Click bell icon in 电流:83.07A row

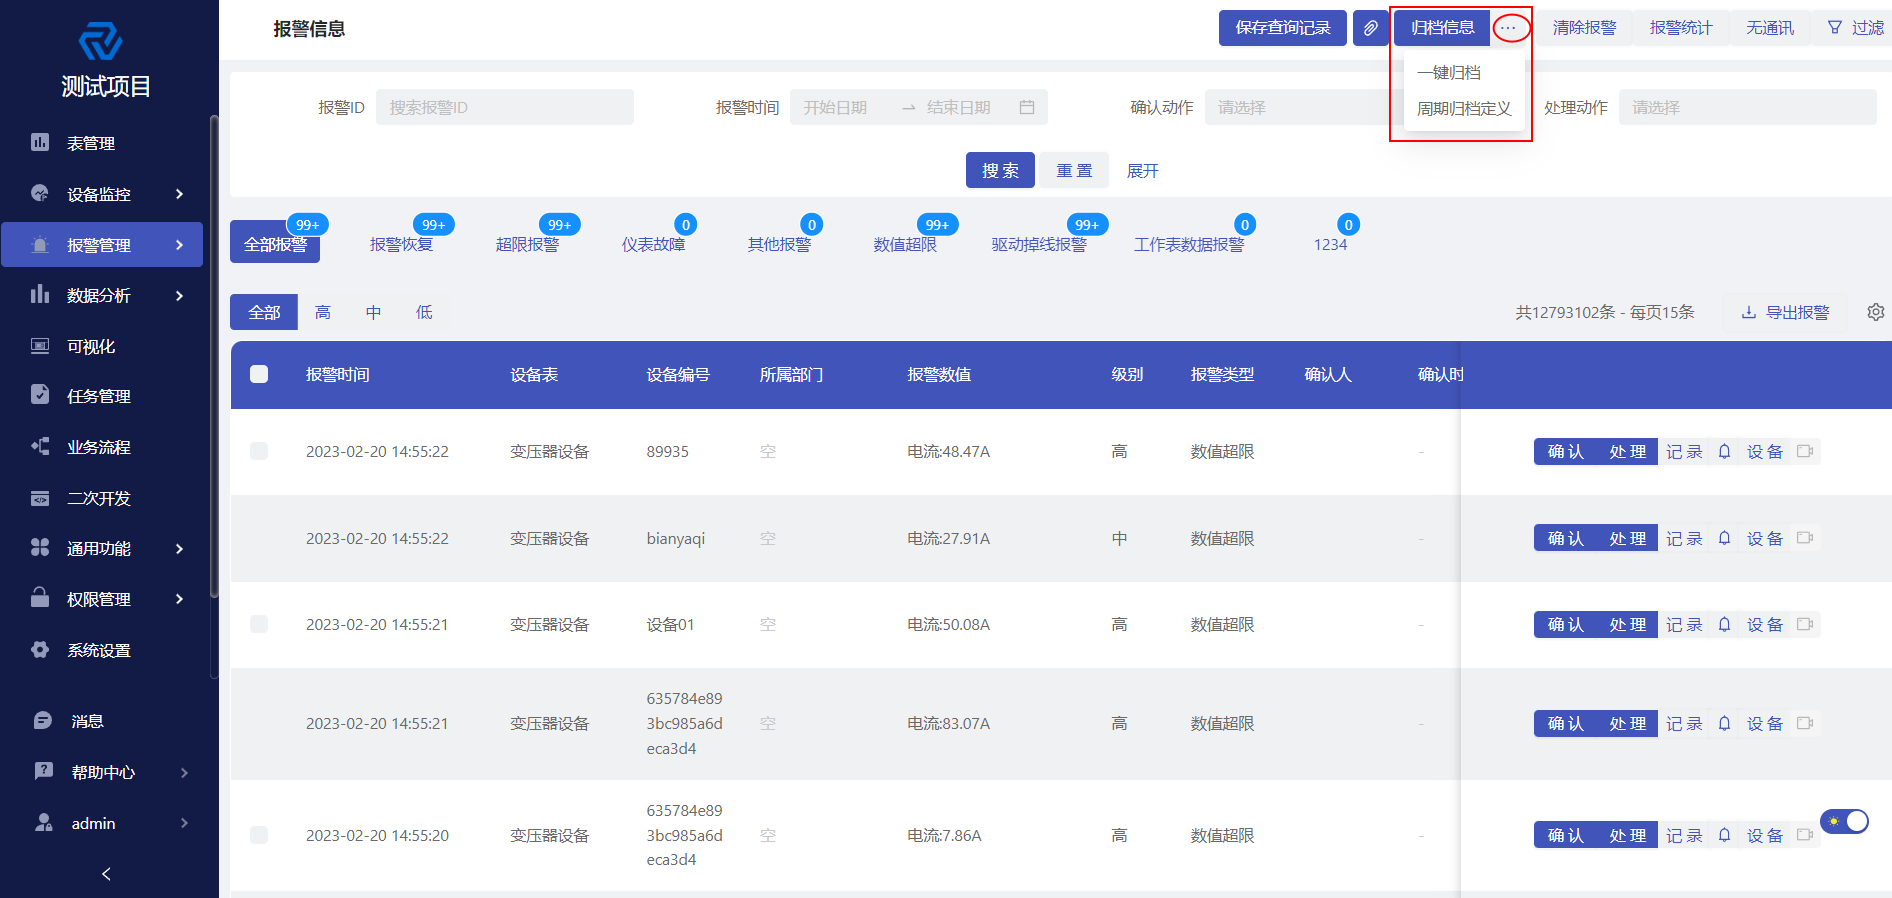tap(1724, 723)
